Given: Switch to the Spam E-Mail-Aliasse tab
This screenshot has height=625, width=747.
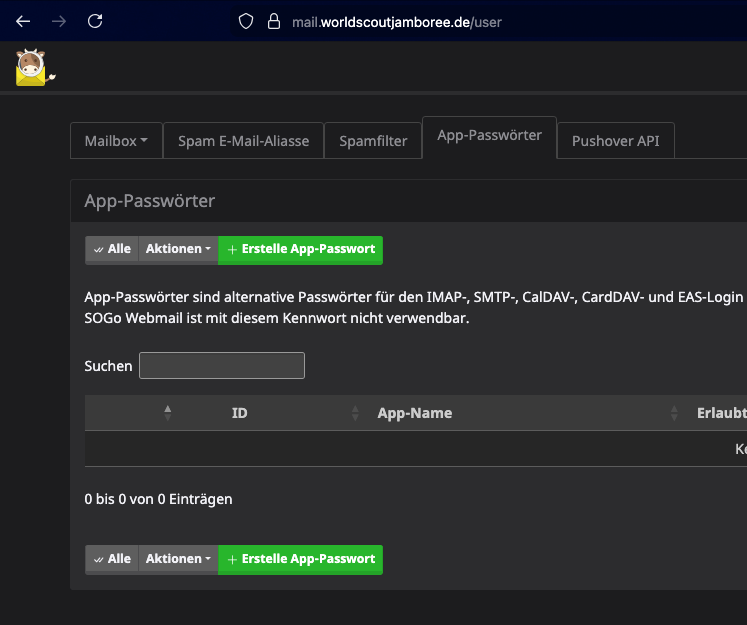Looking at the screenshot, I should [243, 141].
